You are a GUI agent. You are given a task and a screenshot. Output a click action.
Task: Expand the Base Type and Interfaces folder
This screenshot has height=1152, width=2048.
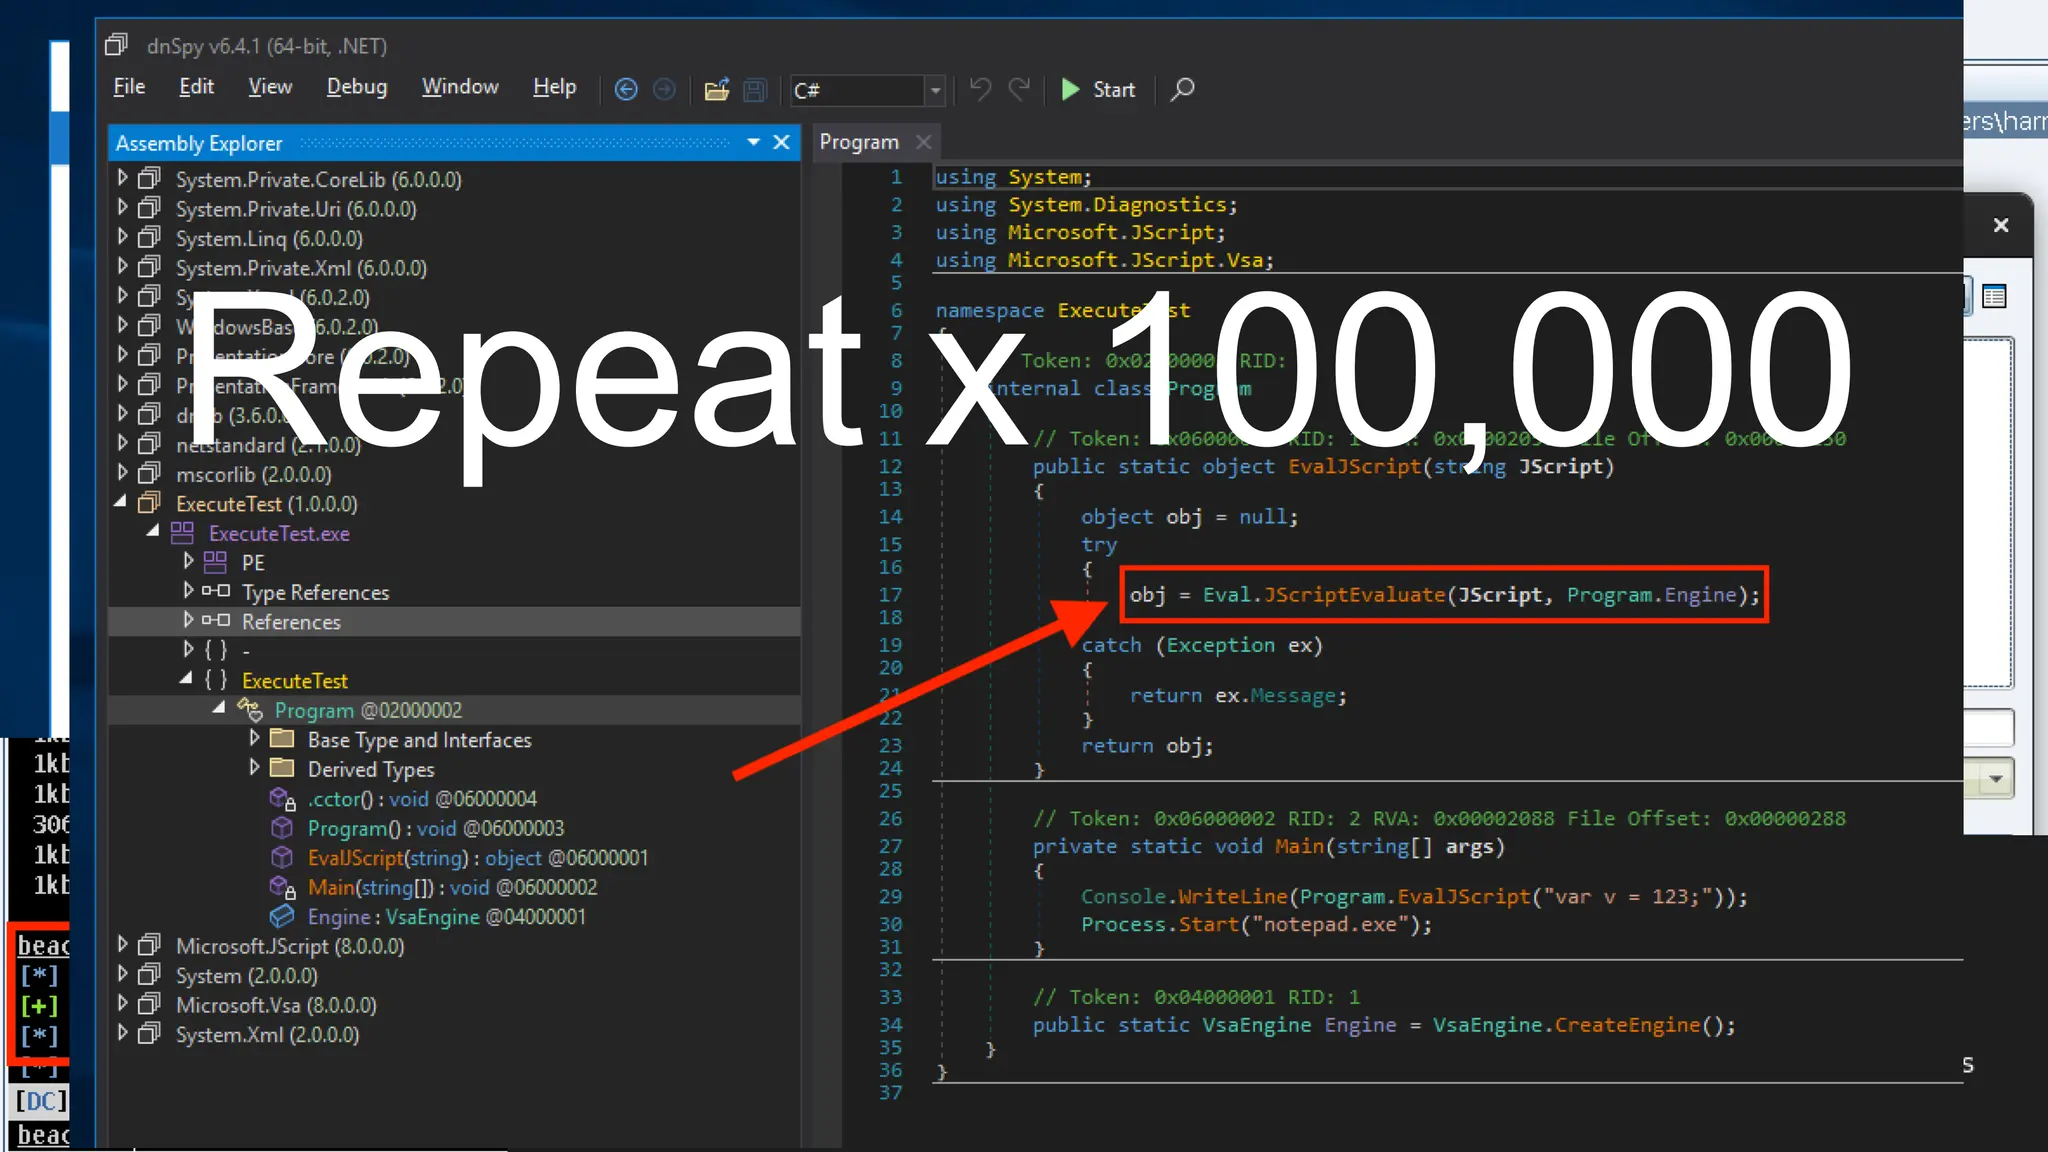click(x=254, y=739)
